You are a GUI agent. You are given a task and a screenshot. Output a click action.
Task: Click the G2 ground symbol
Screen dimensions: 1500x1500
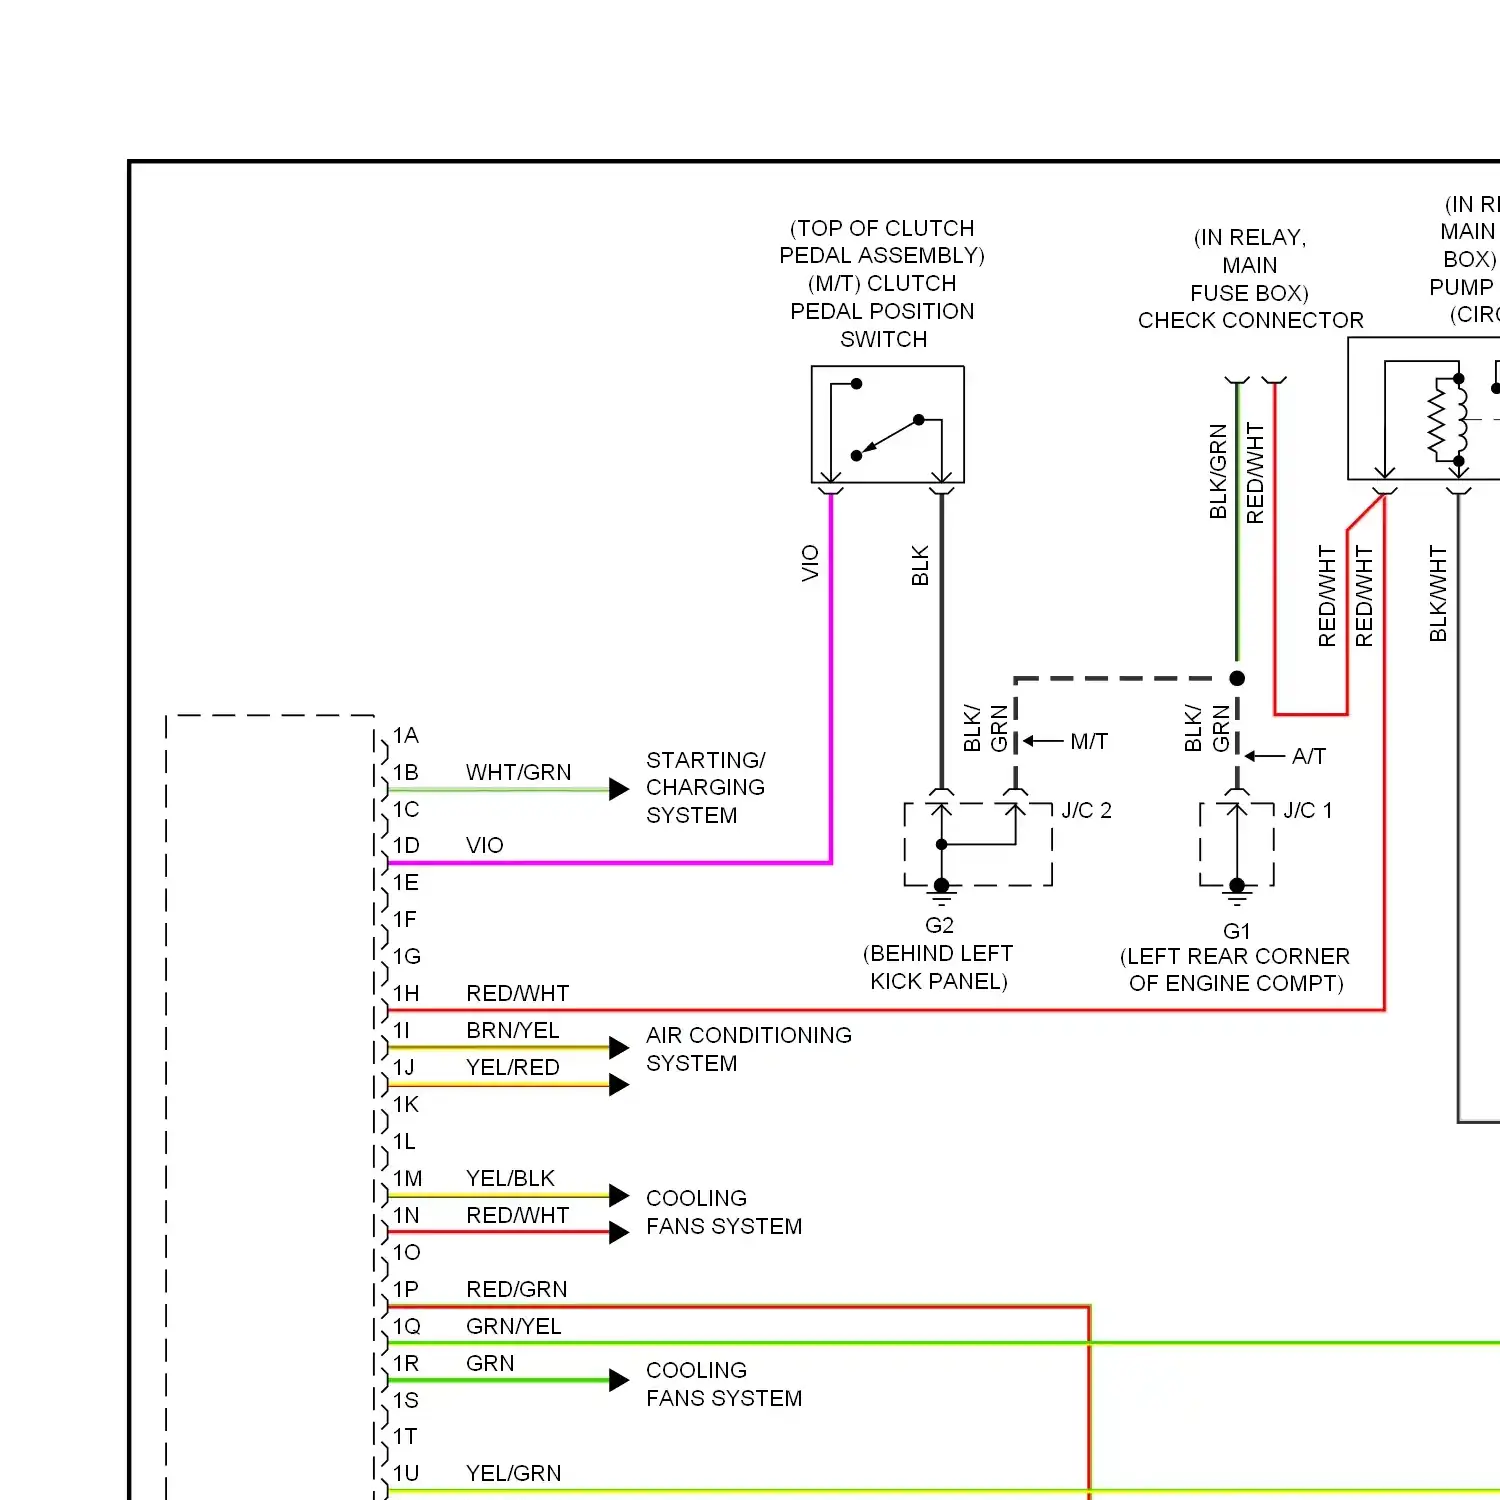pos(941,892)
